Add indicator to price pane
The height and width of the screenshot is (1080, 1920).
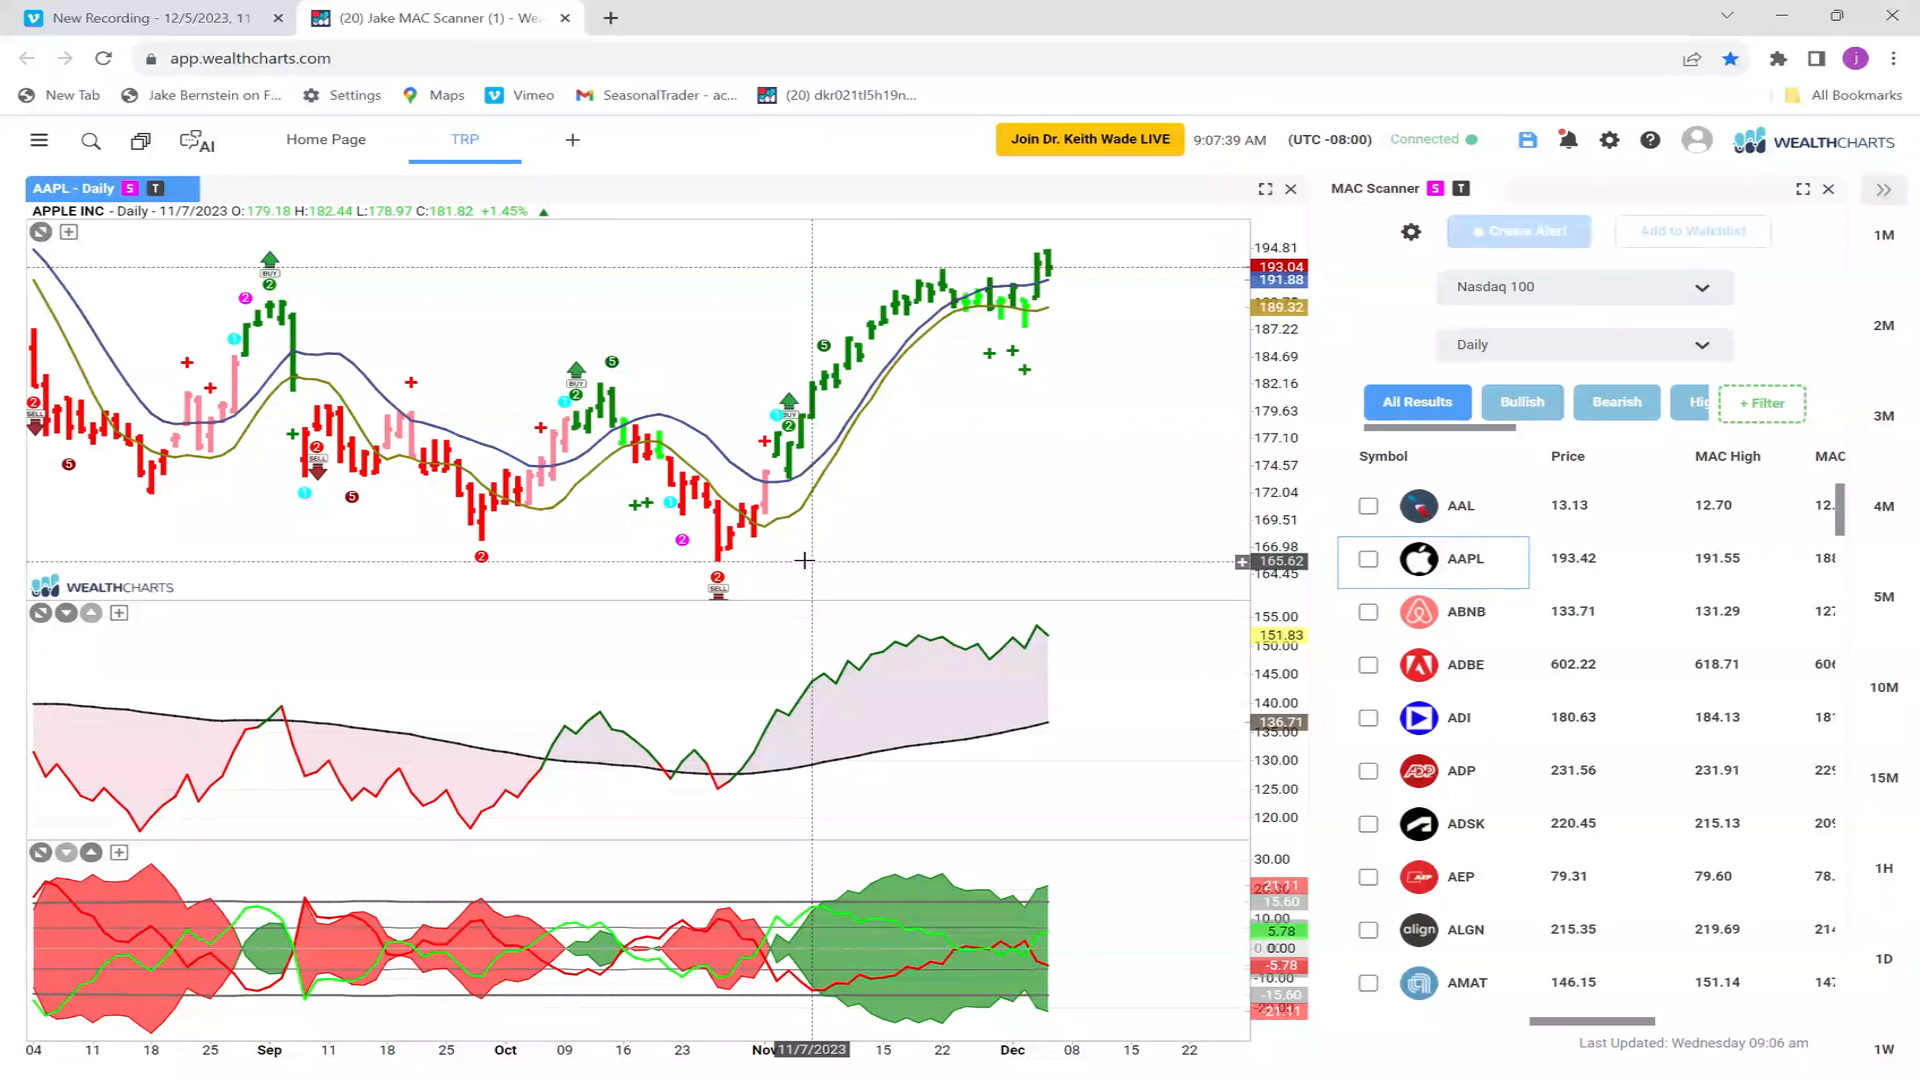coord(69,232)
